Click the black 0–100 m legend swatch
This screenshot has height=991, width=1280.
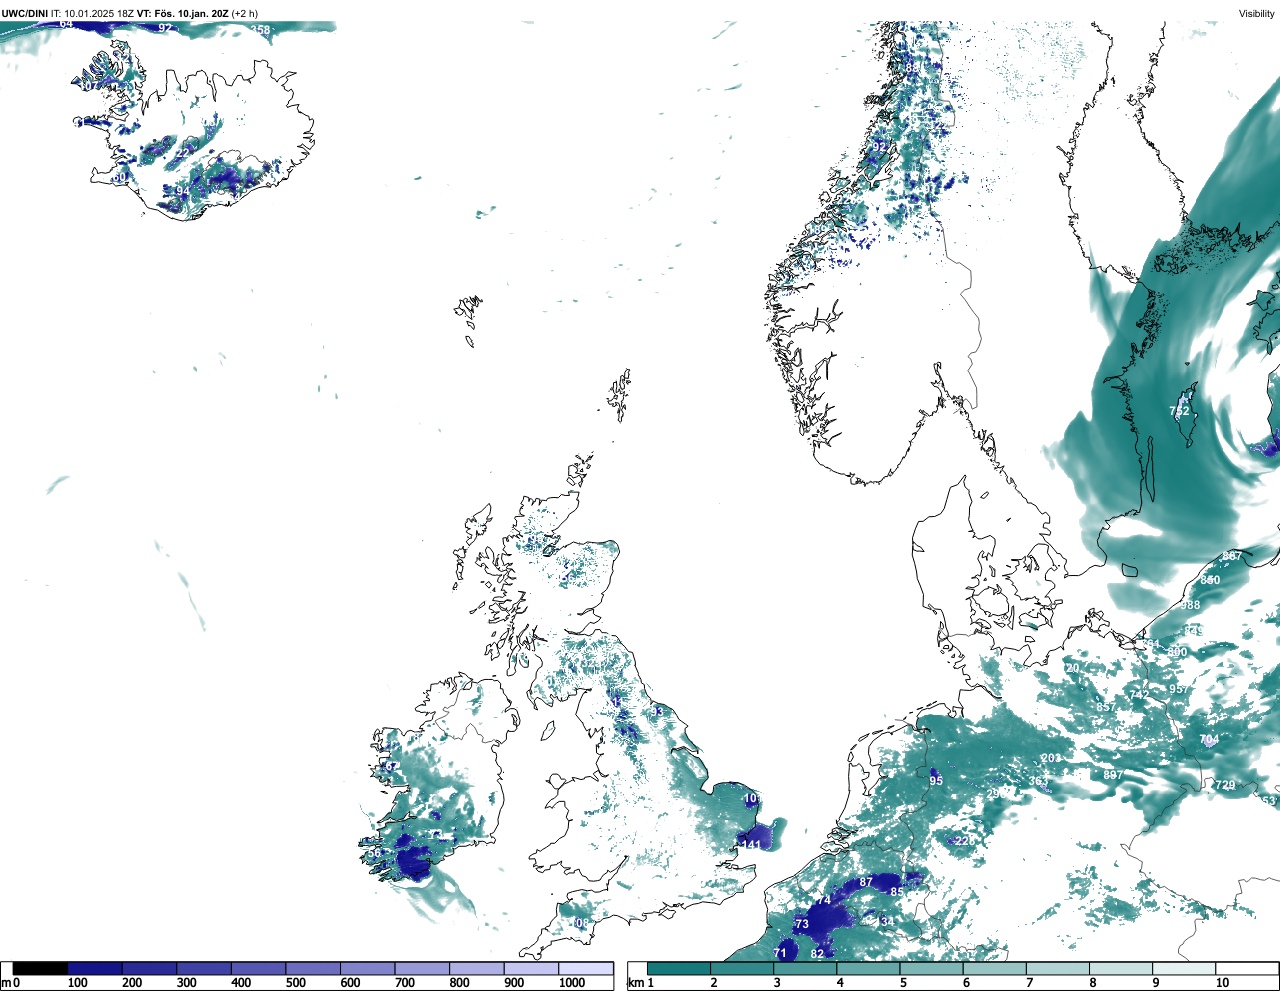(x=40, y=968)
